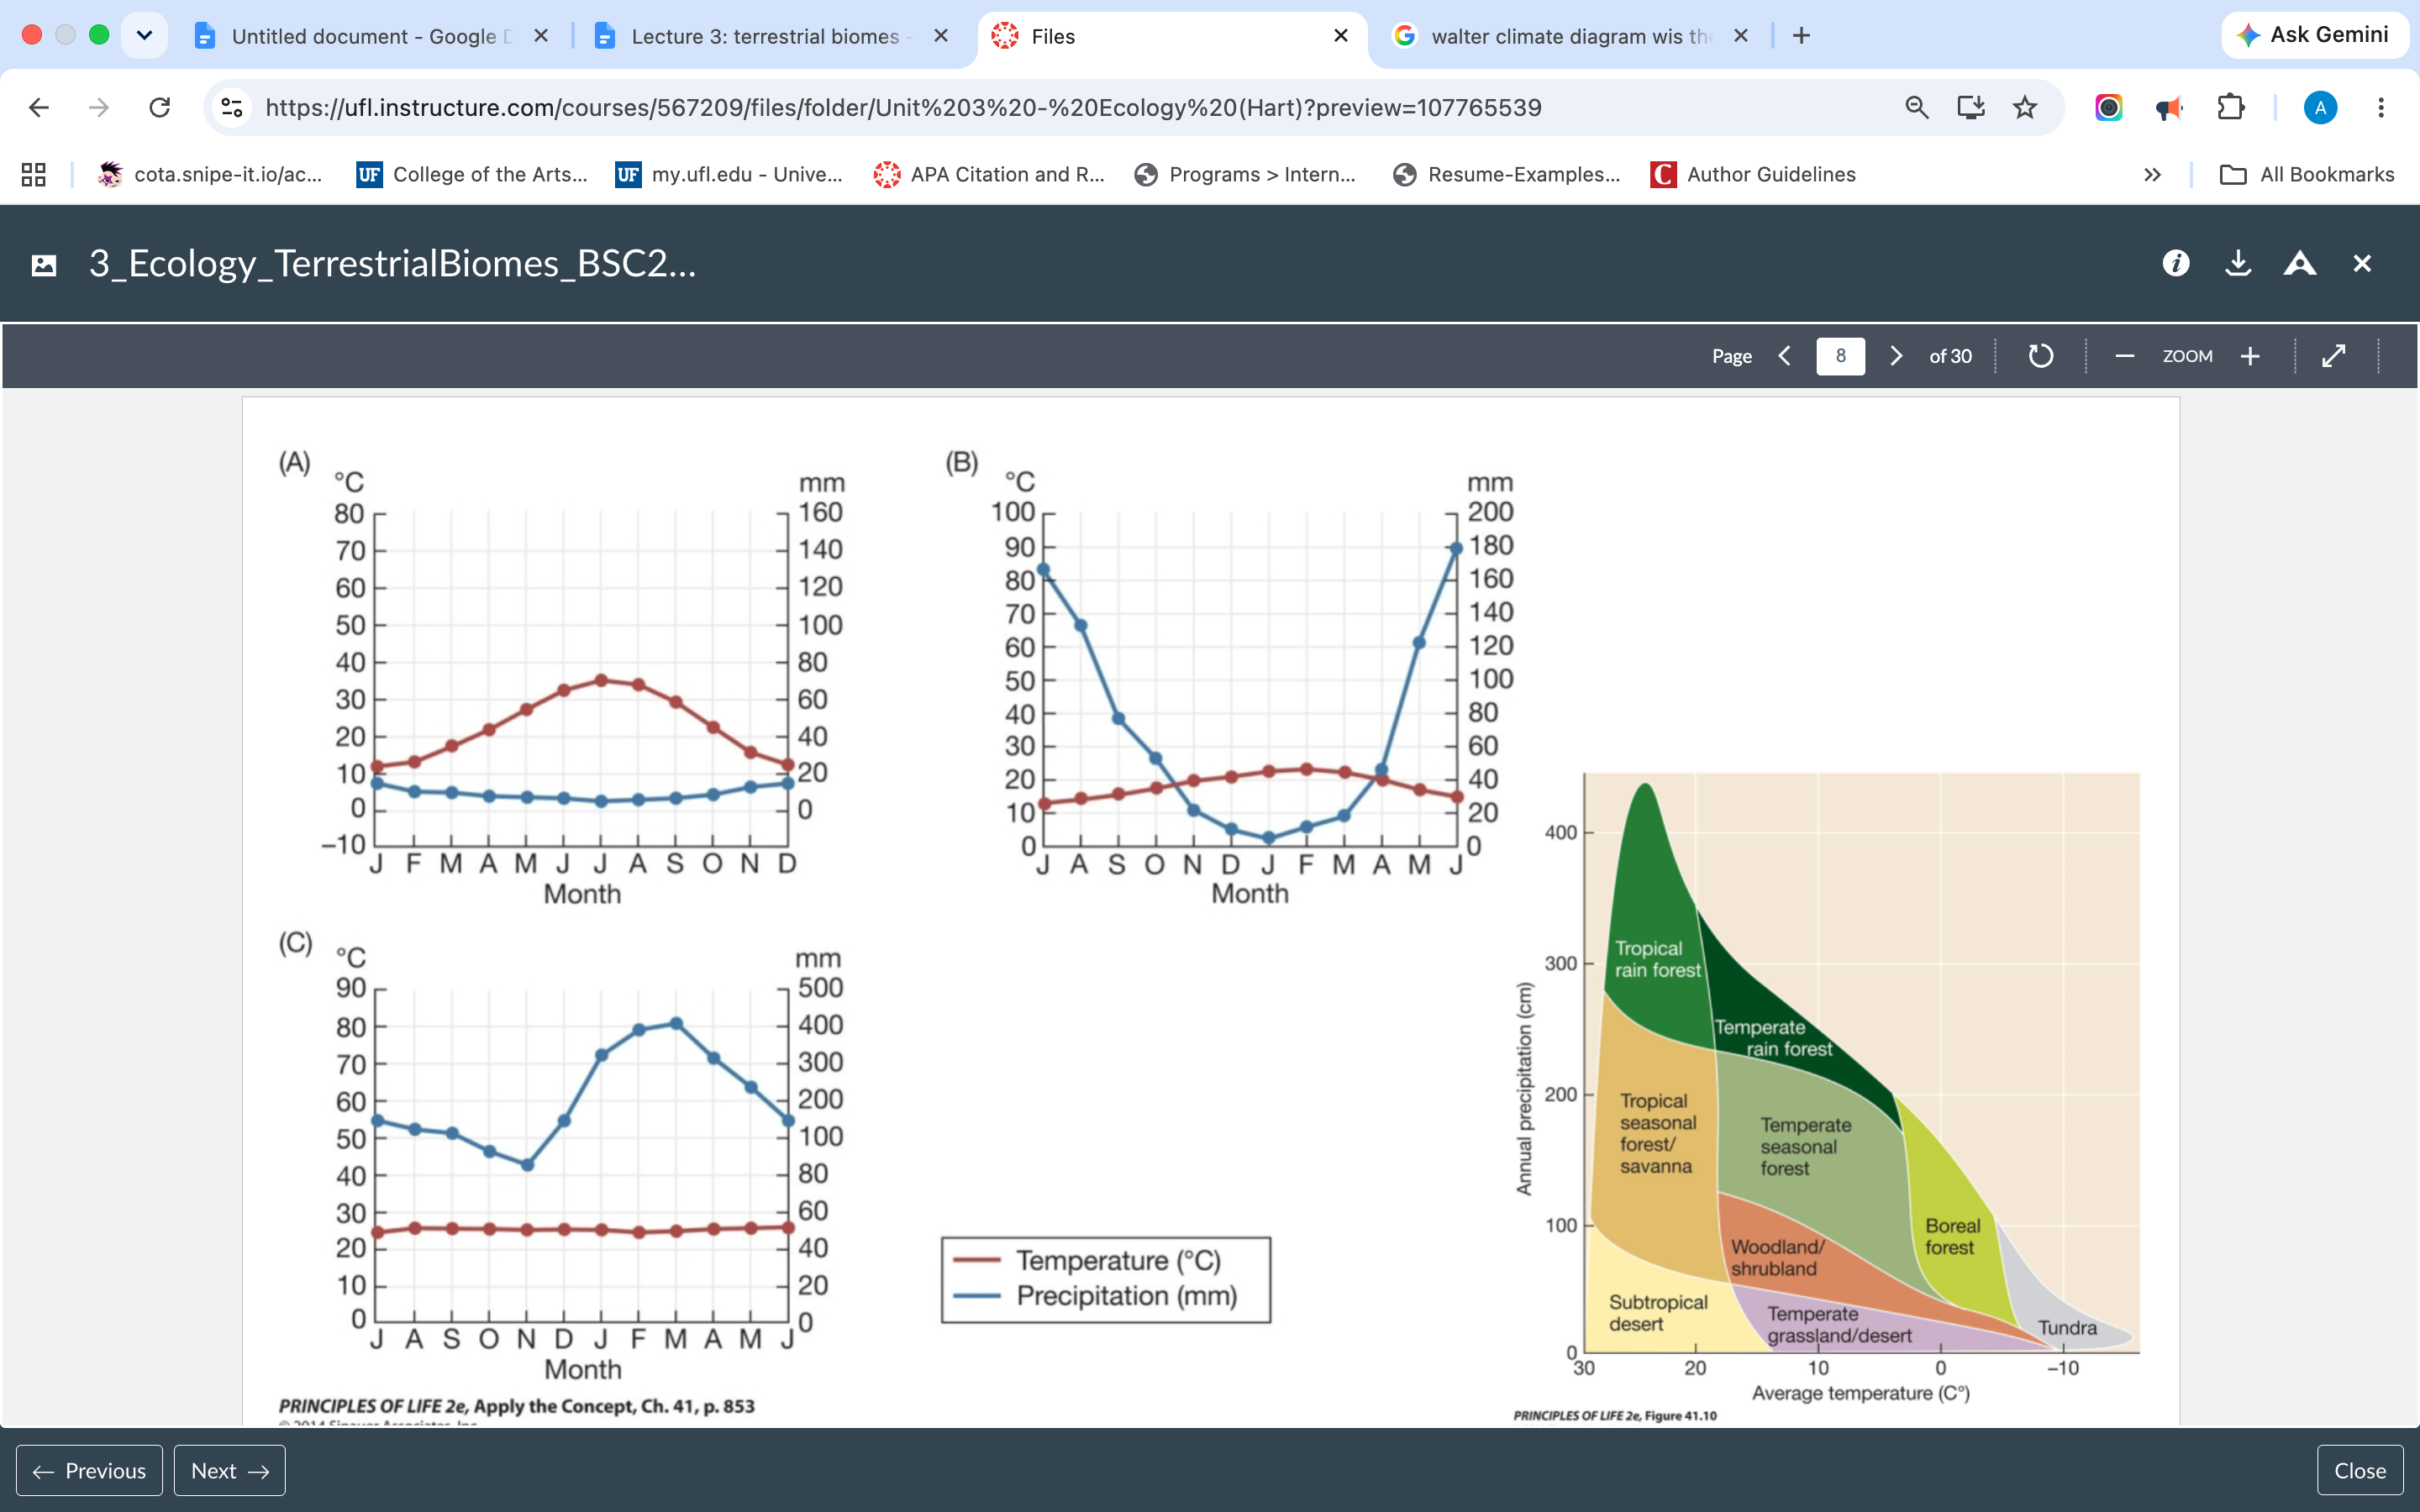Click the ZOOM label in viewer toolbar

(x=2187, y=356)
